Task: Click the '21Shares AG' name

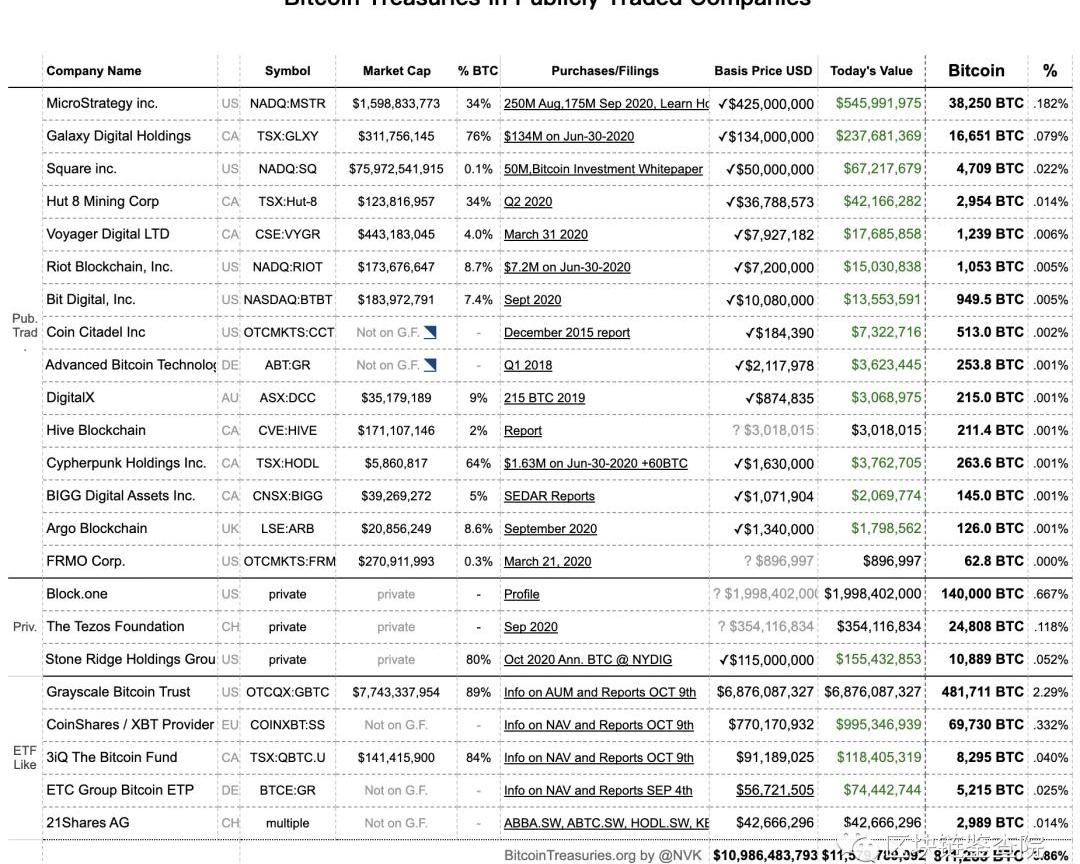Action: pos(87,823)
